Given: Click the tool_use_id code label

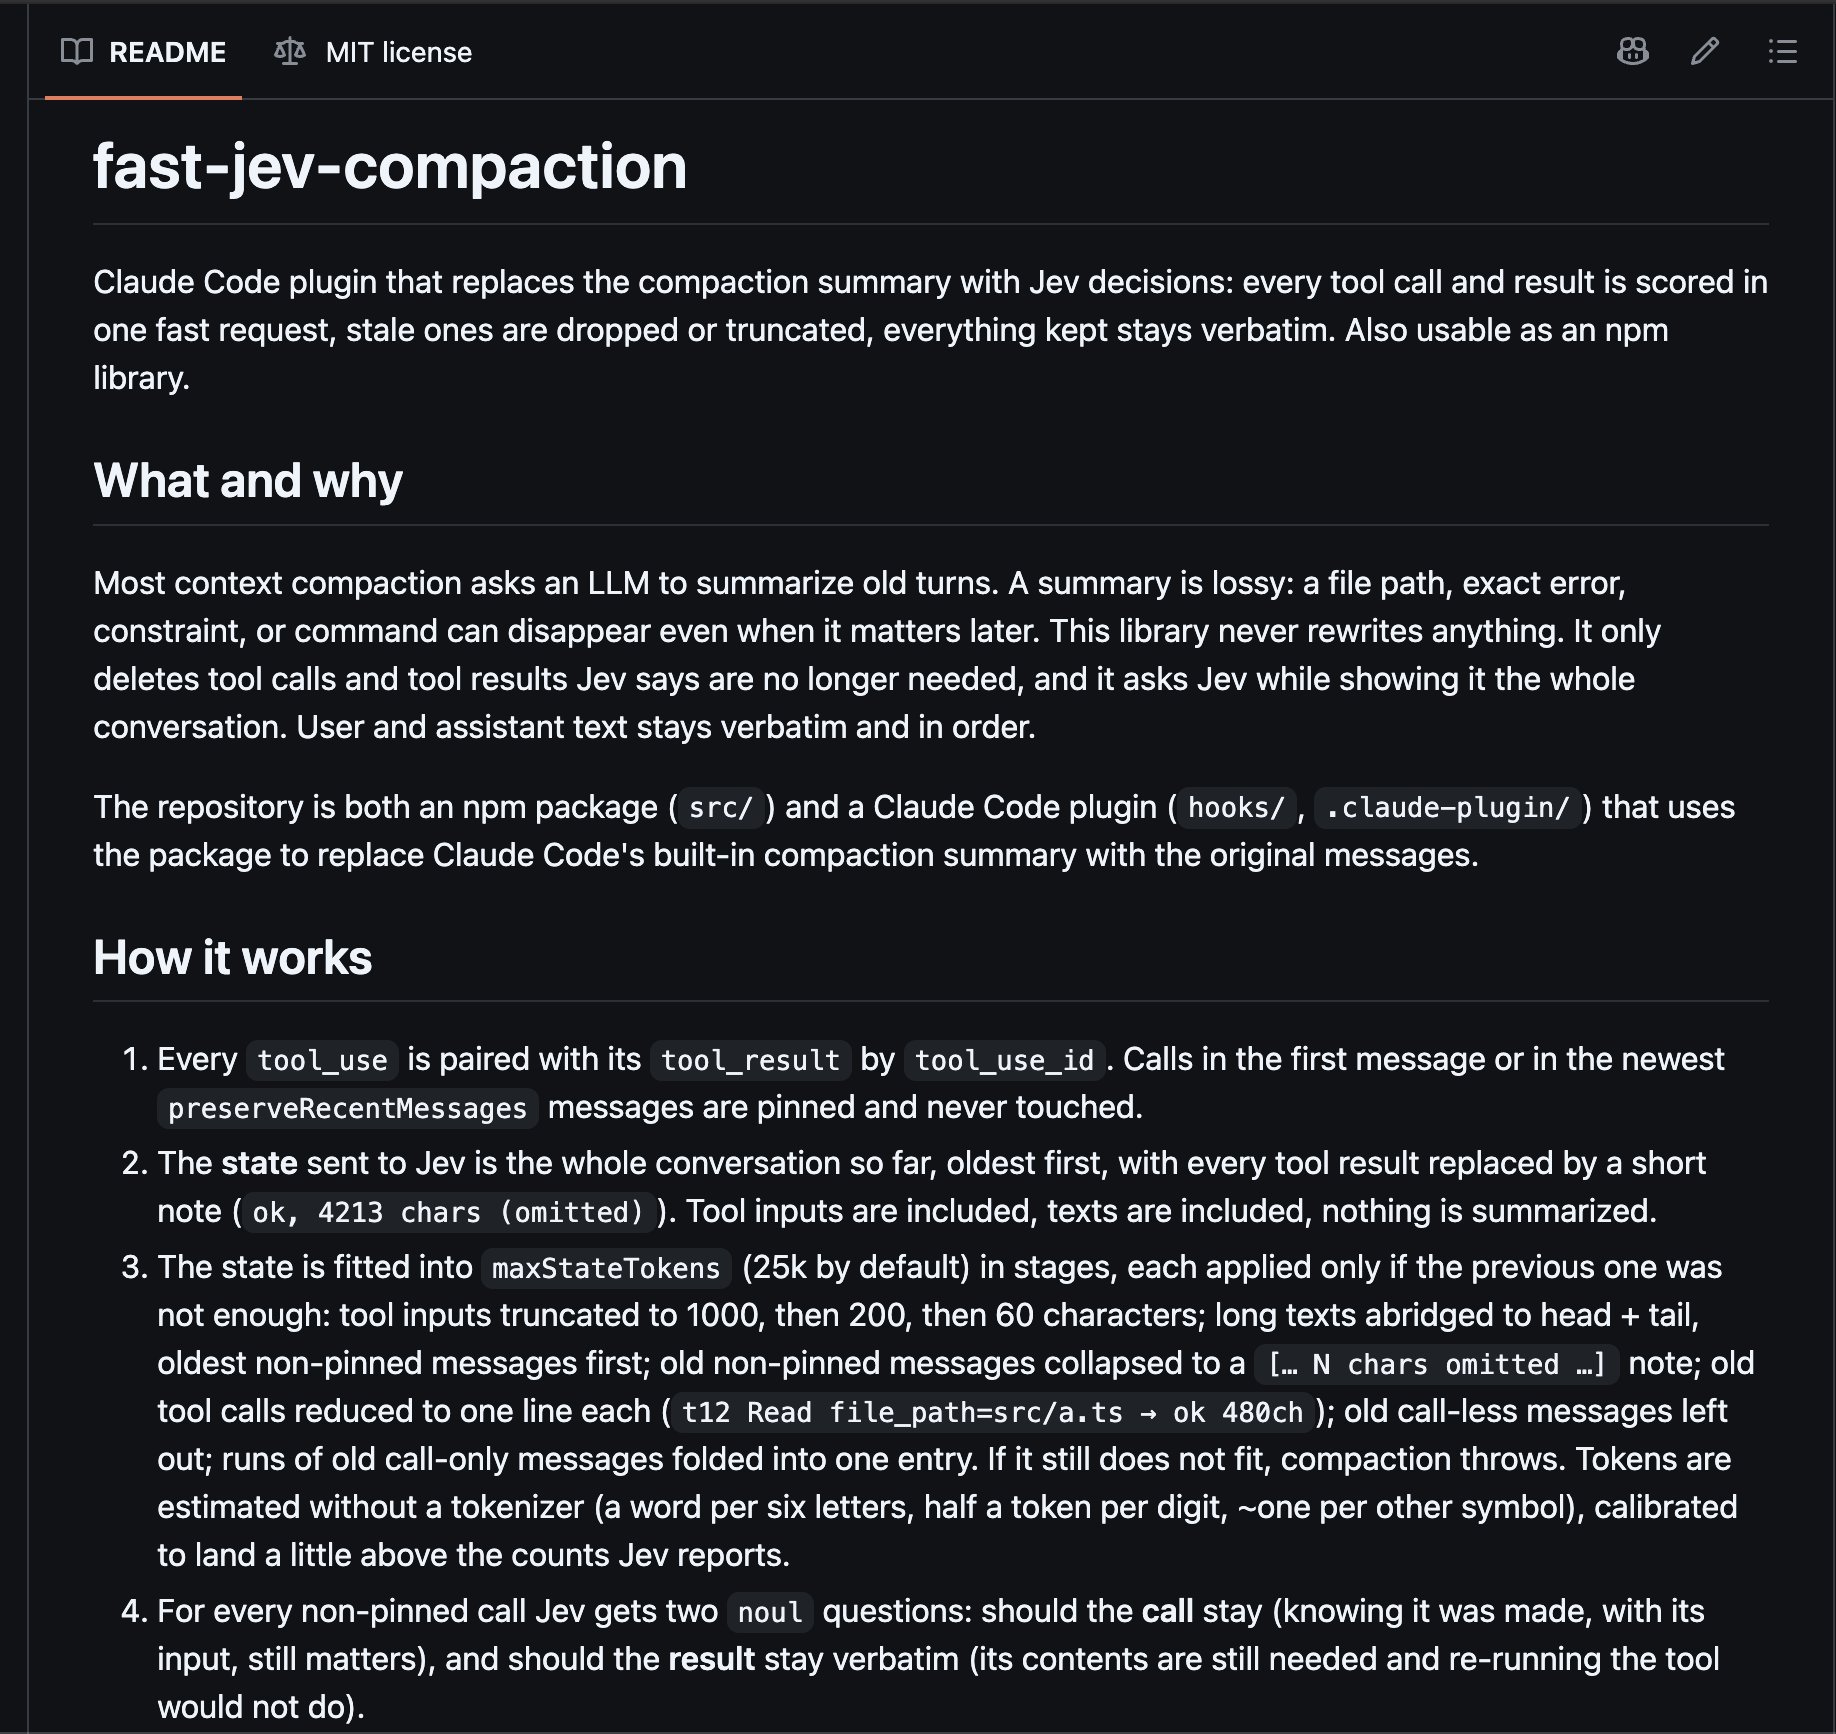Looking at the screenshot, I should coord(1005,1060).
